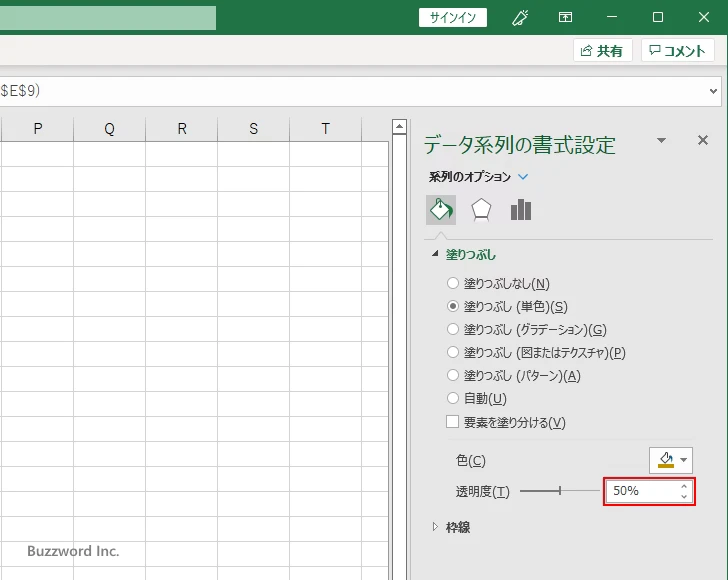Increase transparency with the up spinner
This screenshot has height=580, width=728.
pos(684,486)
